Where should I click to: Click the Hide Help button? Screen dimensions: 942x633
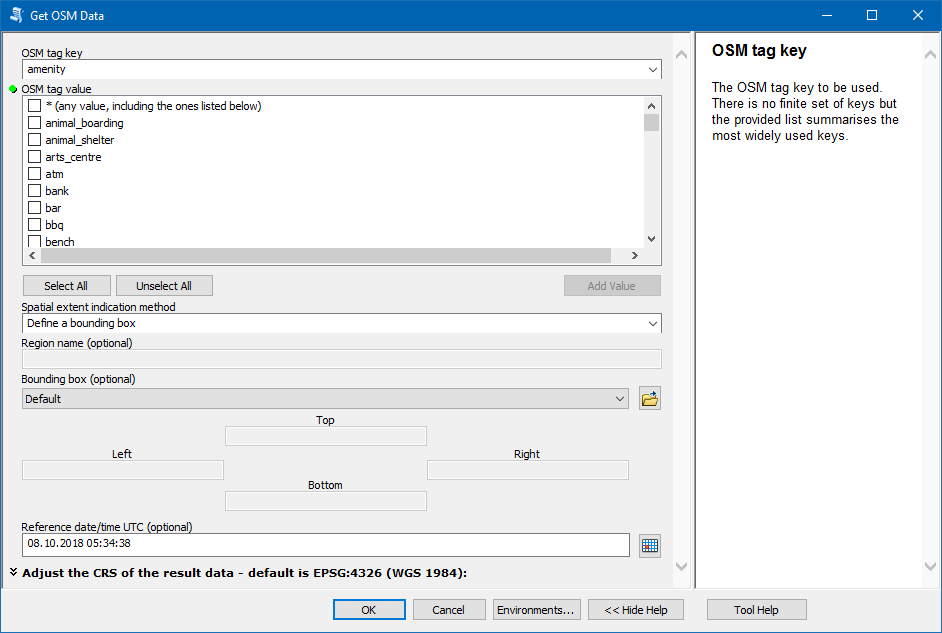[x=636, y=610]
